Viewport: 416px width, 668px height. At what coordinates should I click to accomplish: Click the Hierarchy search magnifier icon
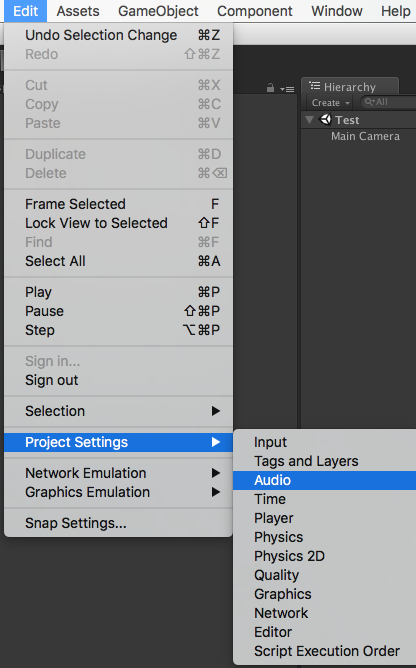click(x=370, y=102)
